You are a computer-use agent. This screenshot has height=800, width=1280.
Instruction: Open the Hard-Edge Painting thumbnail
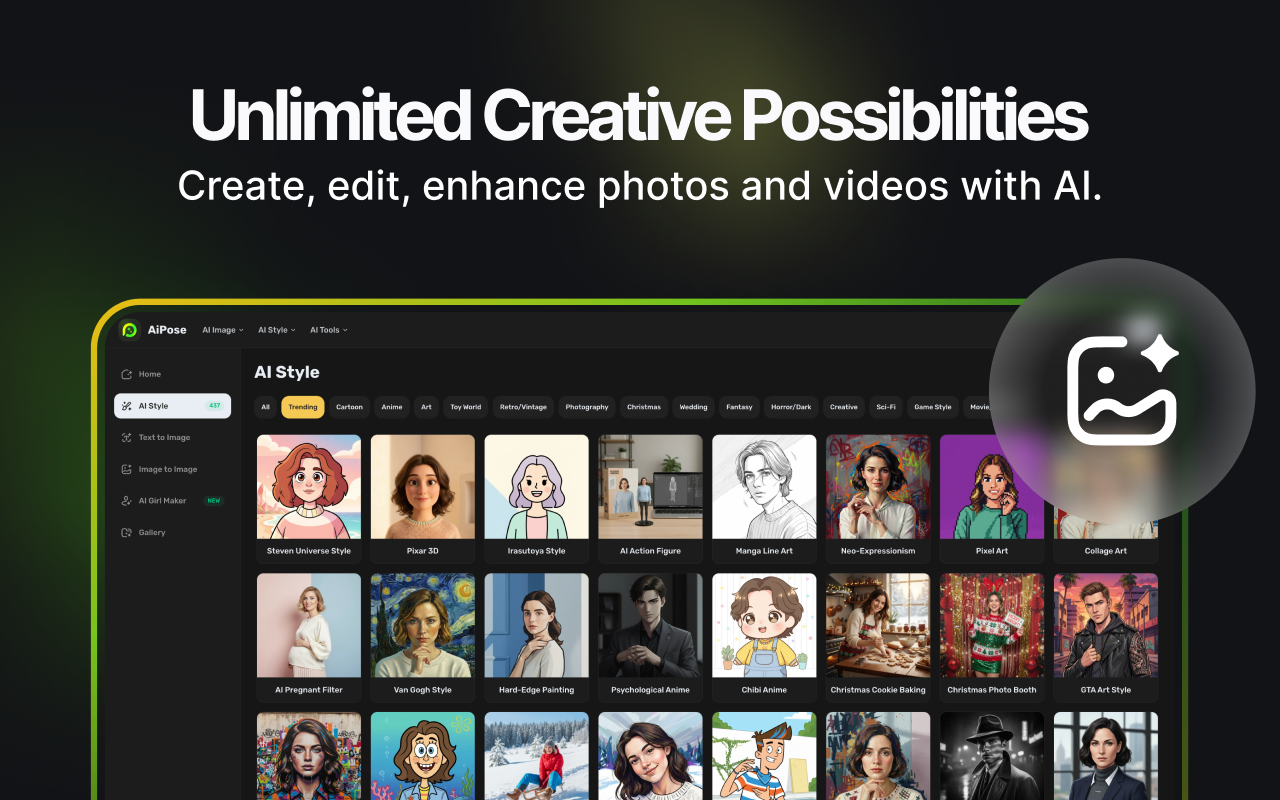point(537,626)
